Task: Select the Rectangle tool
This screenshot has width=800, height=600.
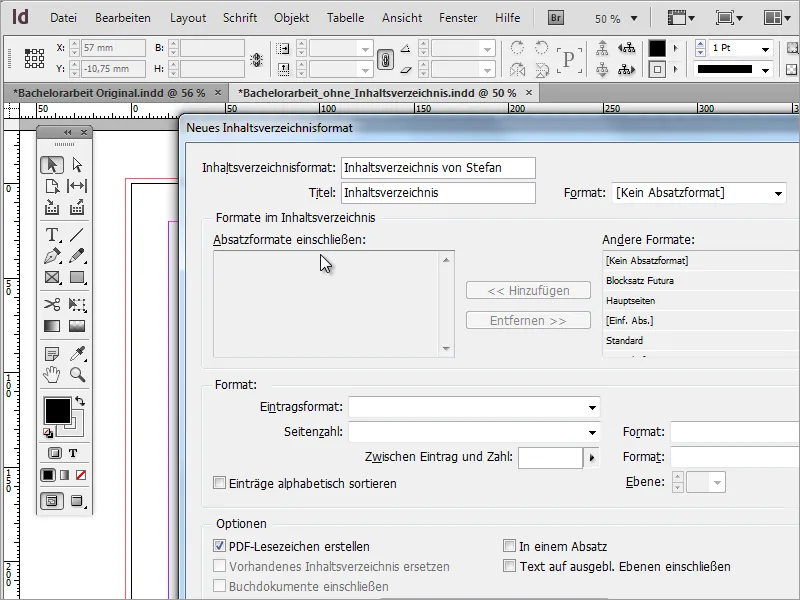Action: pos(77,278)
